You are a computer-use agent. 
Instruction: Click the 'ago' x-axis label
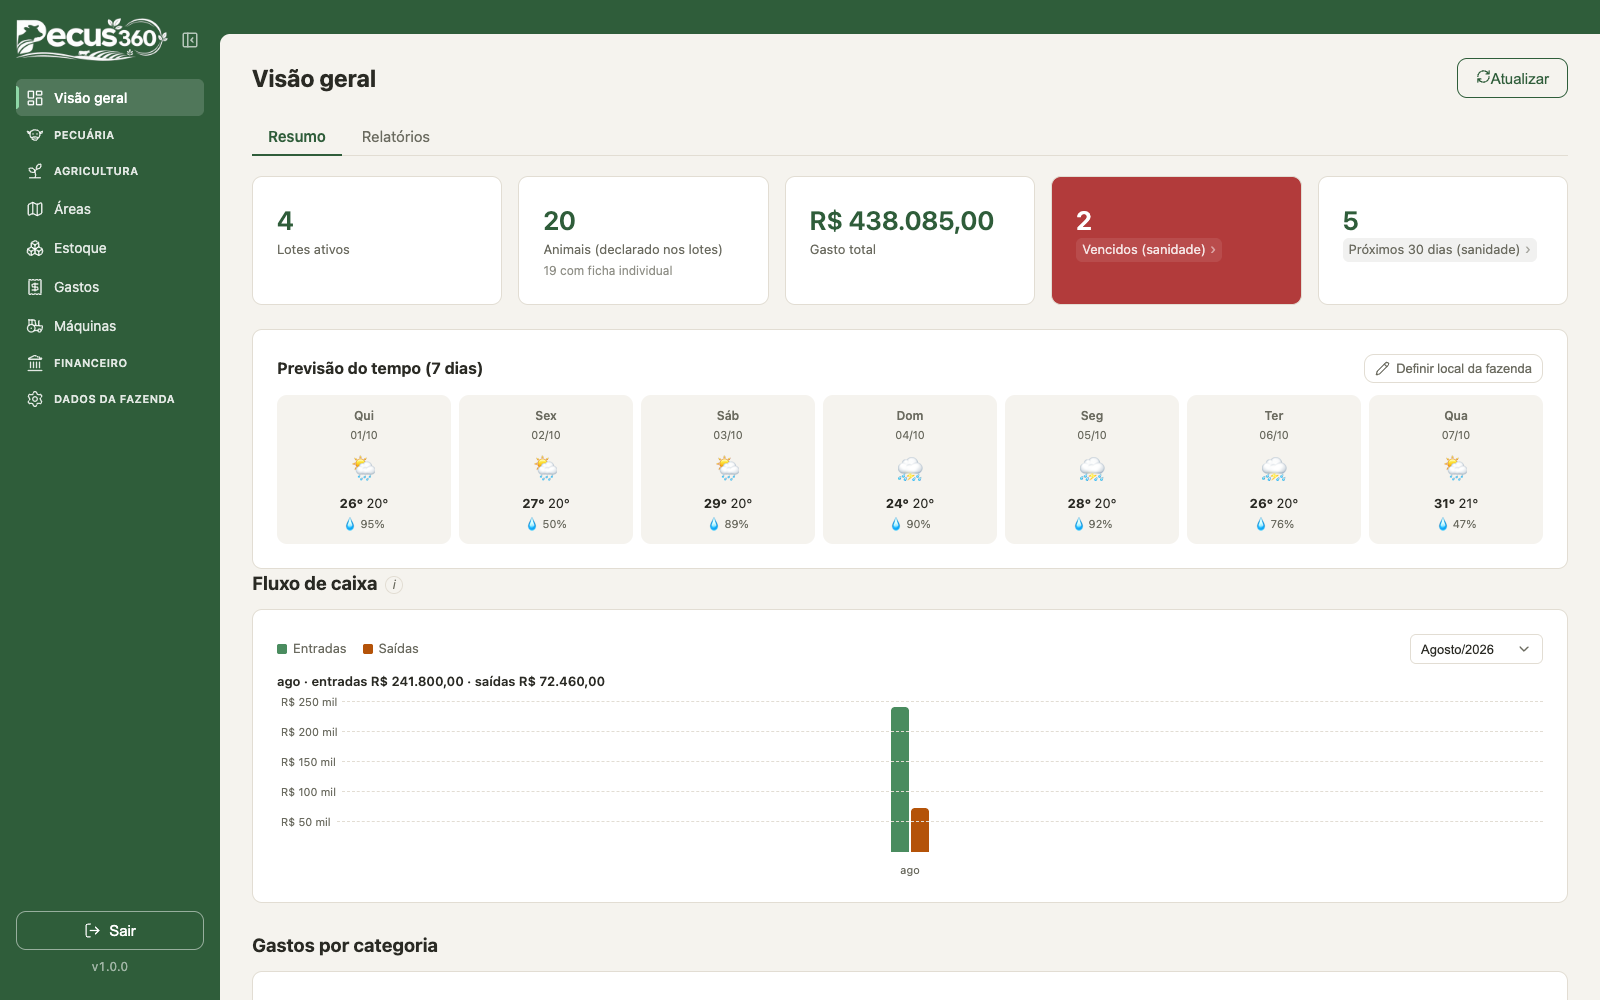[x=910, y=870]
